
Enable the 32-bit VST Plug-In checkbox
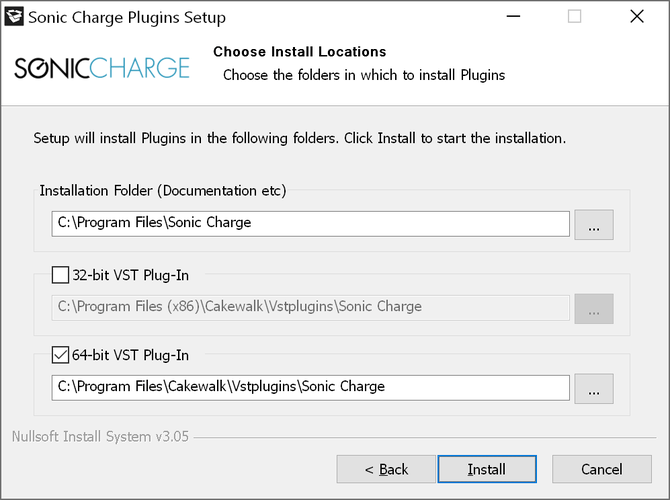60,275
